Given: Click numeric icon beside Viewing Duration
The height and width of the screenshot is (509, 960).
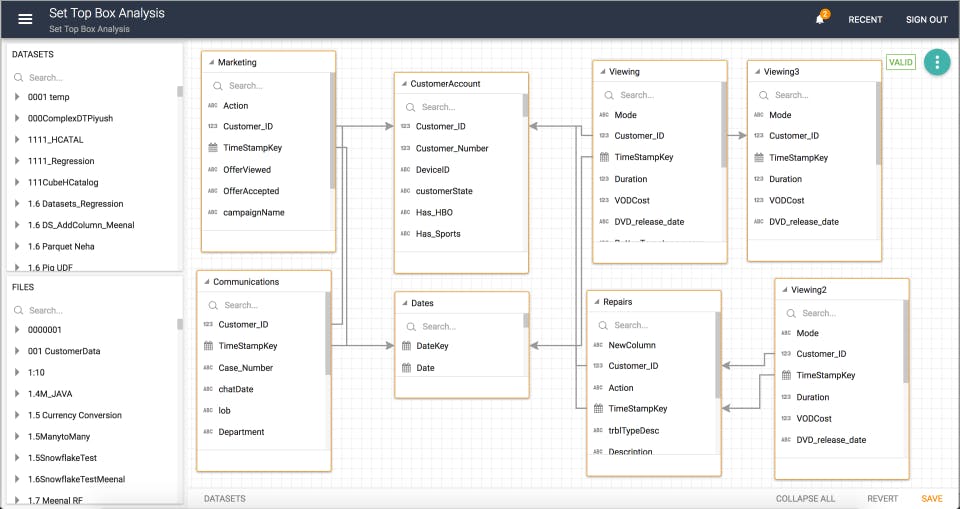Looking at the screenshot, I should point(604,179).
